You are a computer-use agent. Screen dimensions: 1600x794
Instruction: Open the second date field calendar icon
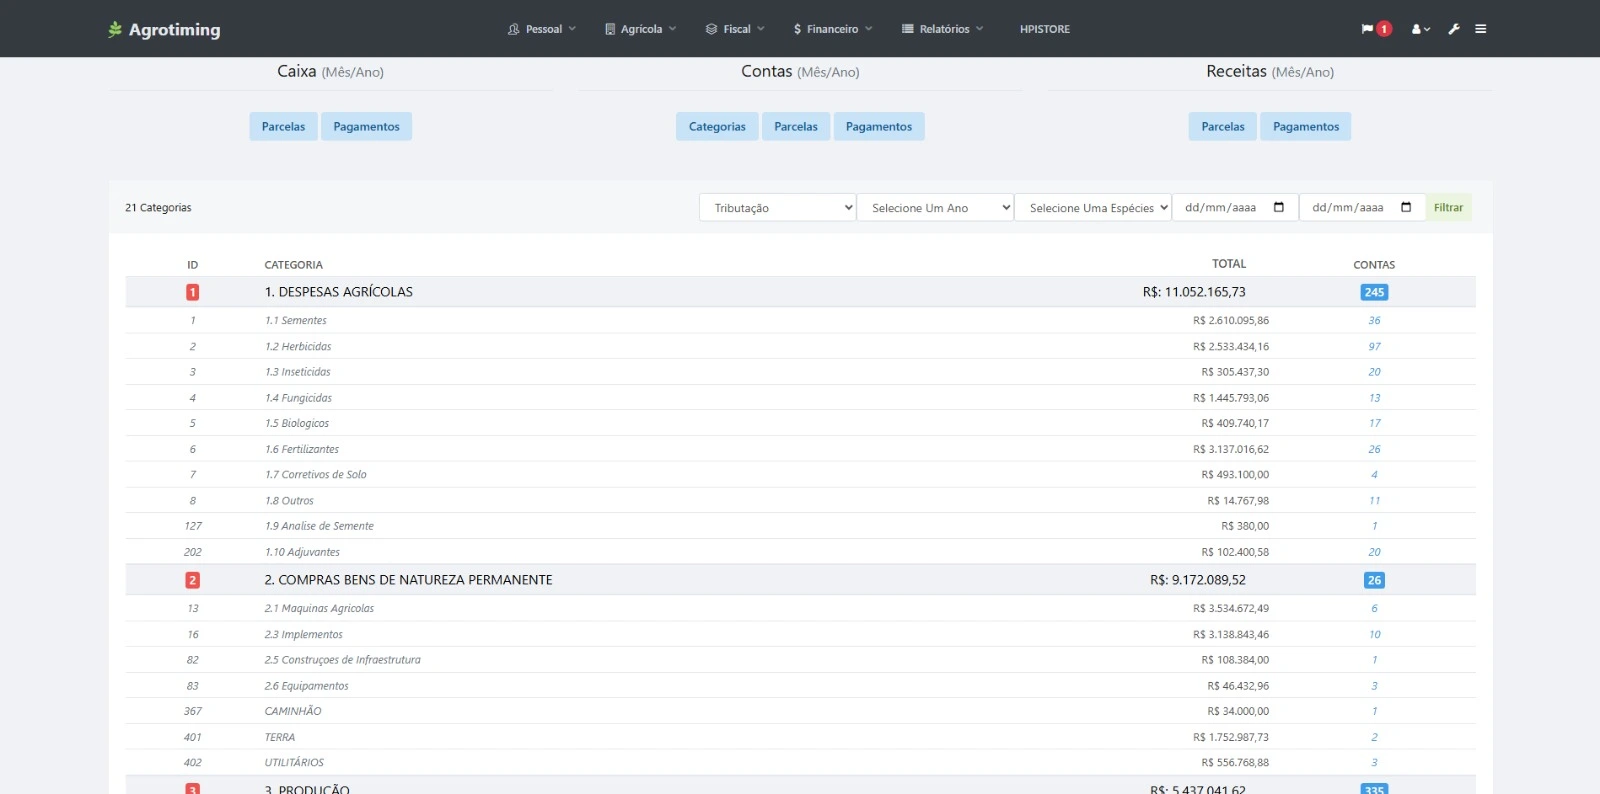[1406, 207]
